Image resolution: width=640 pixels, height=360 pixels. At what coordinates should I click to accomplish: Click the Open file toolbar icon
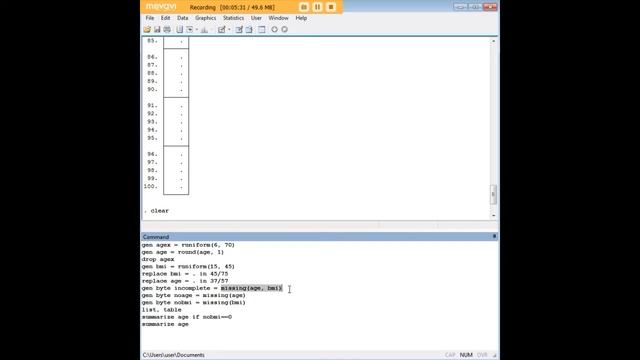(x=147, y=29)
